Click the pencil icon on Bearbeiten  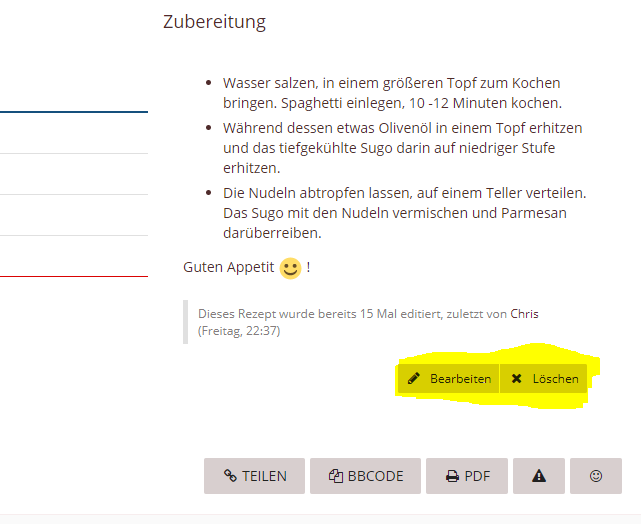(x=413, y=379)
